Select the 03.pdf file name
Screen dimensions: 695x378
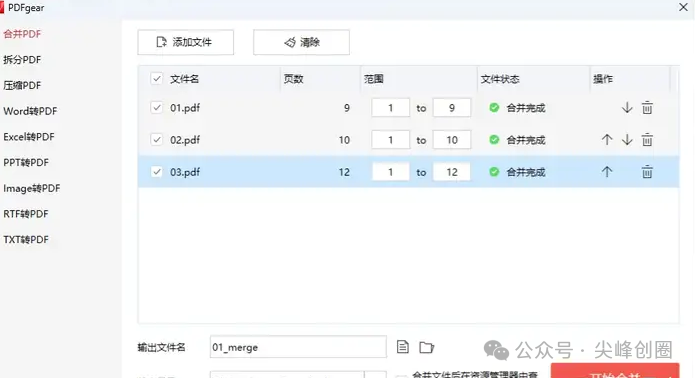(x=185, y=172)
